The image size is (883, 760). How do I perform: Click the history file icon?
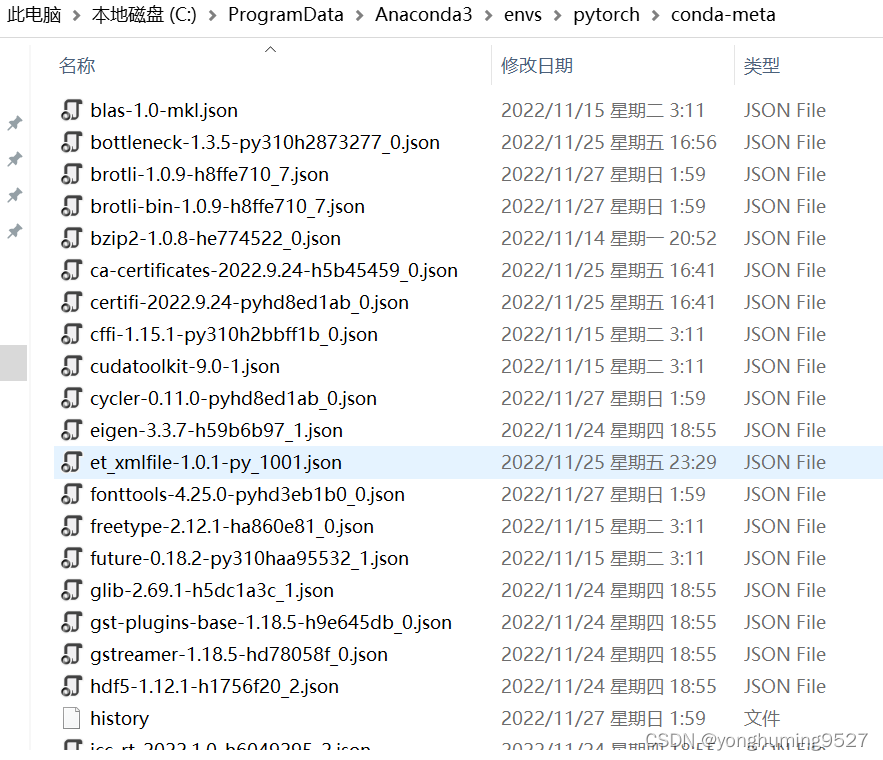tap(72, 718)
